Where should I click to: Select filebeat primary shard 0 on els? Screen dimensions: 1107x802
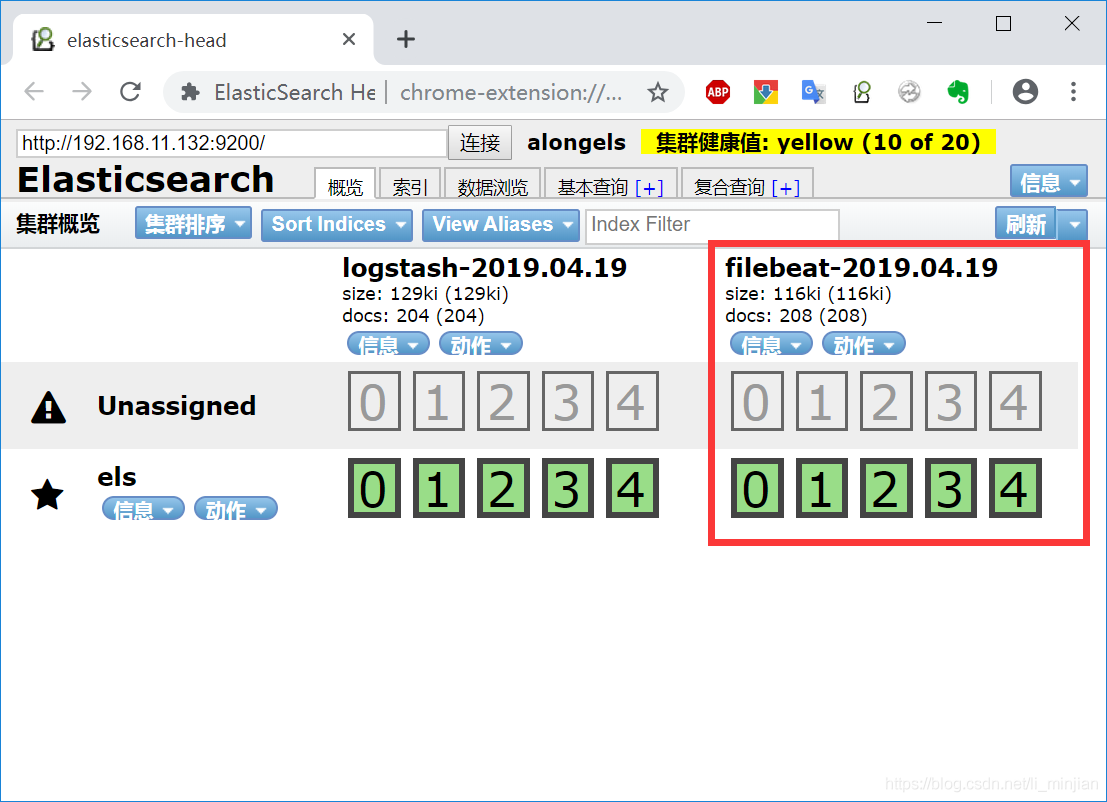pyautogui.click(x=757, y=488)
